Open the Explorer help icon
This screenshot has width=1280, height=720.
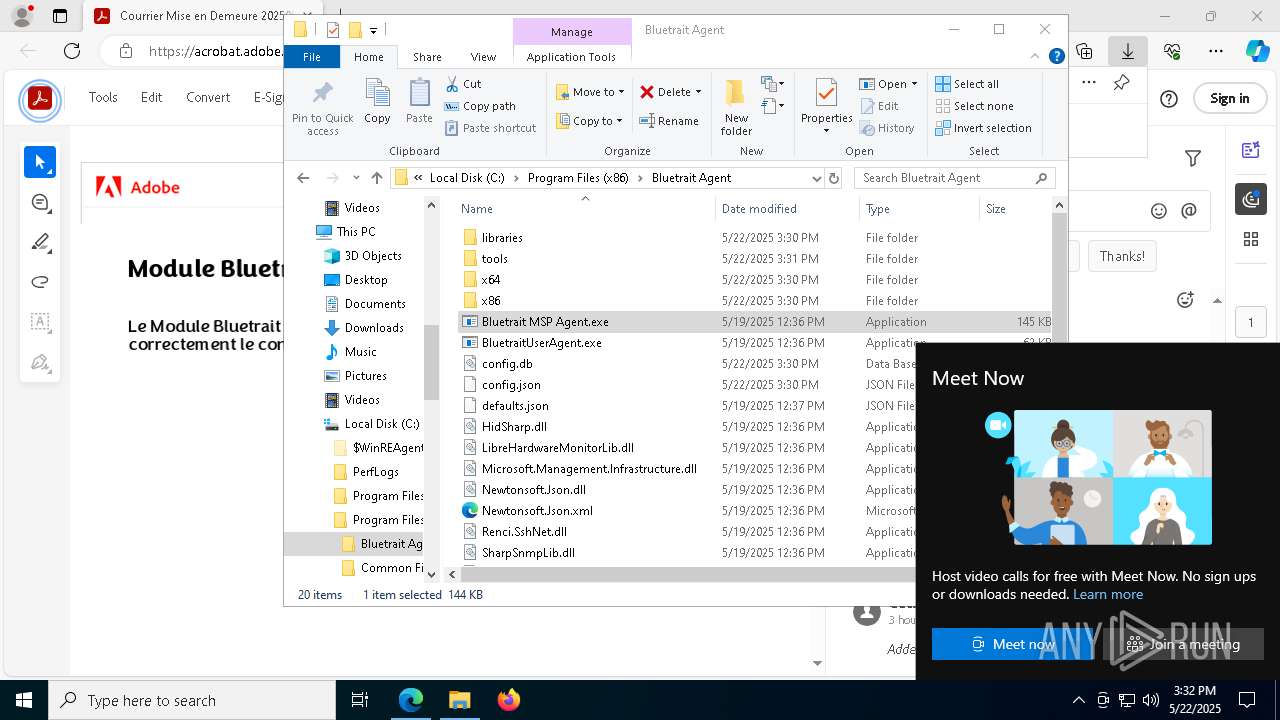pos(1056,57)
